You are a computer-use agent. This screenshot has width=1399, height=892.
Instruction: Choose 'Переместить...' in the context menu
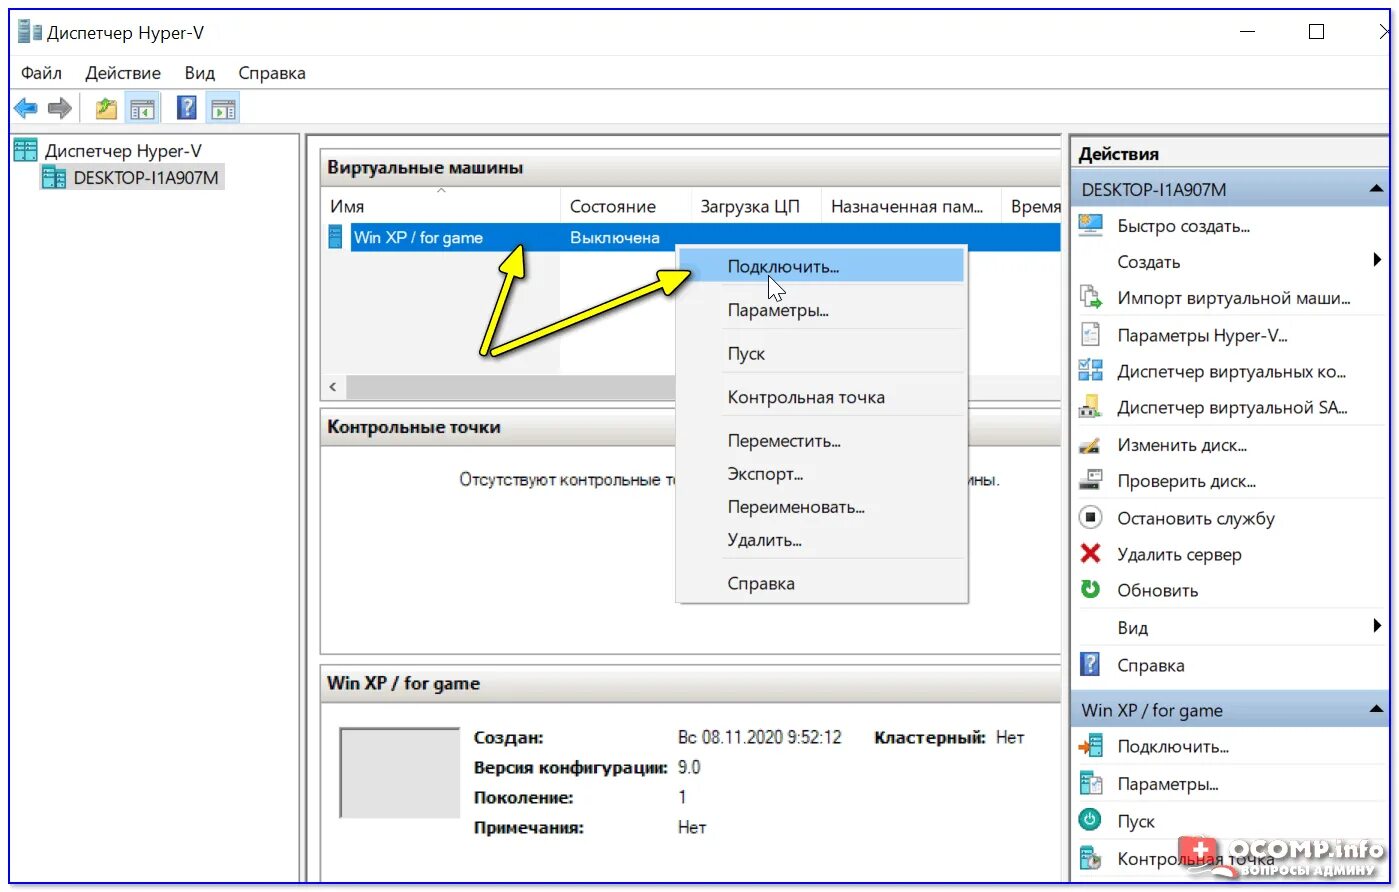(821, 440)
